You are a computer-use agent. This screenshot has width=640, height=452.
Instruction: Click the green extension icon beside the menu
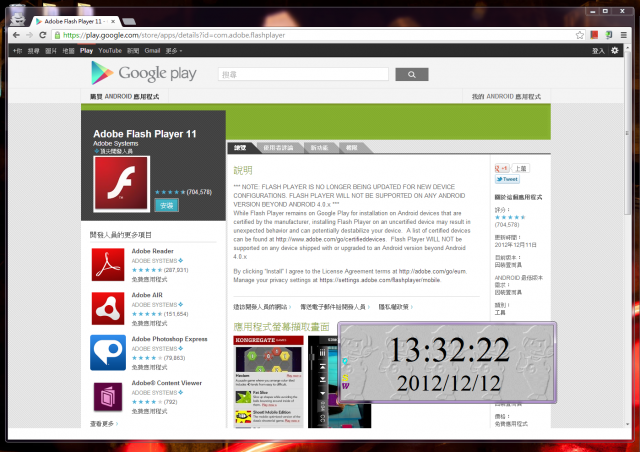609,35
